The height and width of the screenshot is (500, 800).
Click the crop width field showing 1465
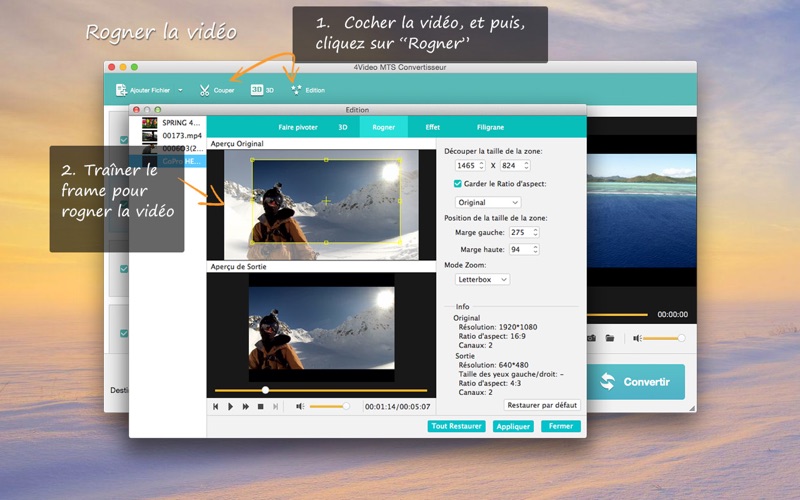(x=466, y=165)
